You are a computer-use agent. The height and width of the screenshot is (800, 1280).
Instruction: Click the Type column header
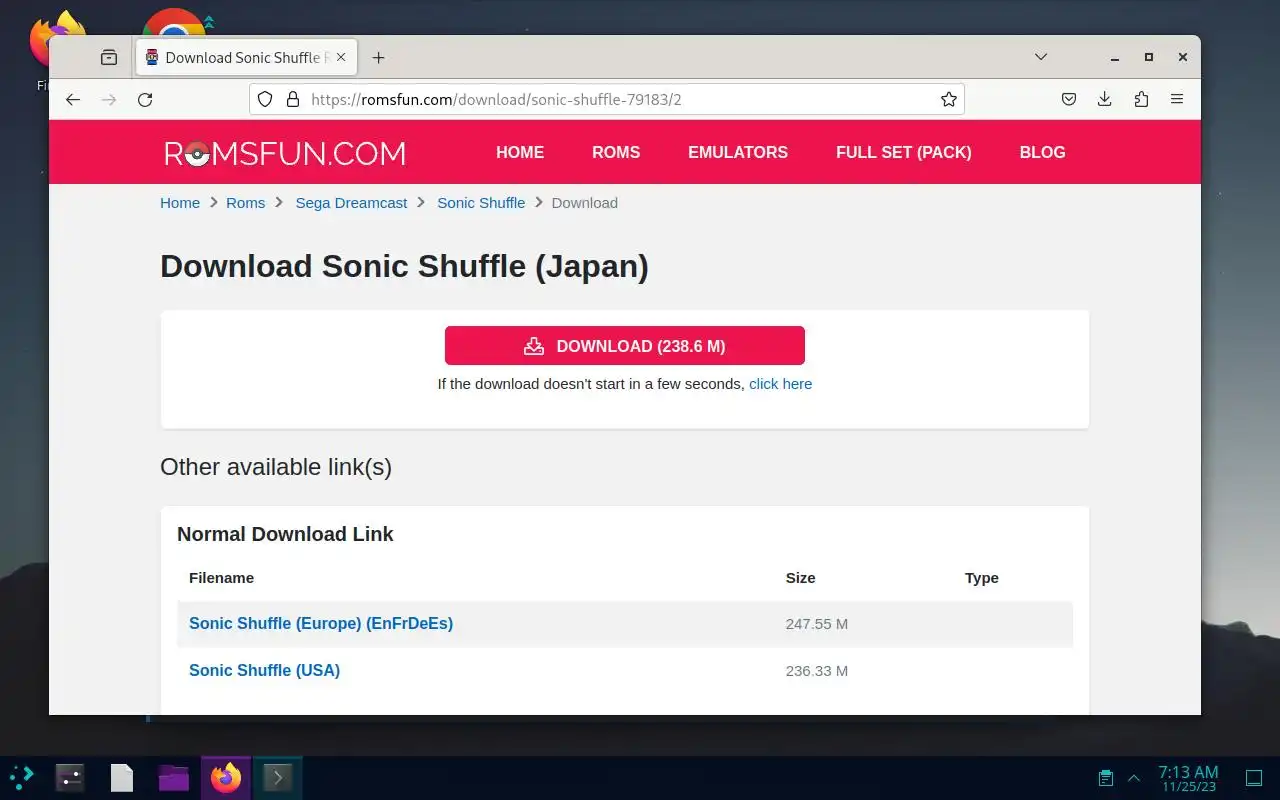point(982,578)
